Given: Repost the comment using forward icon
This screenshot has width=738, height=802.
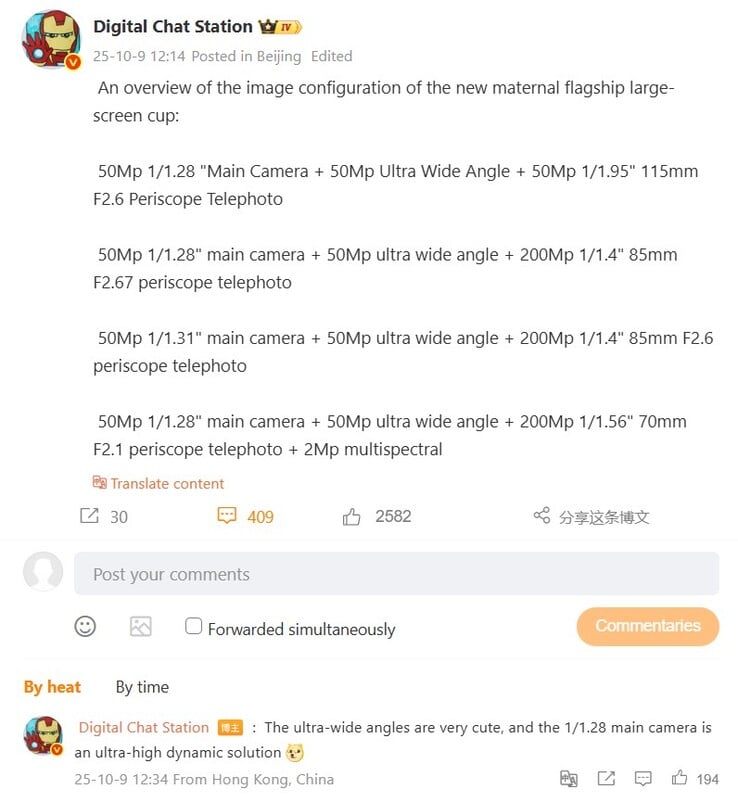Looking at the screenshot, I should tap(606, 778).
